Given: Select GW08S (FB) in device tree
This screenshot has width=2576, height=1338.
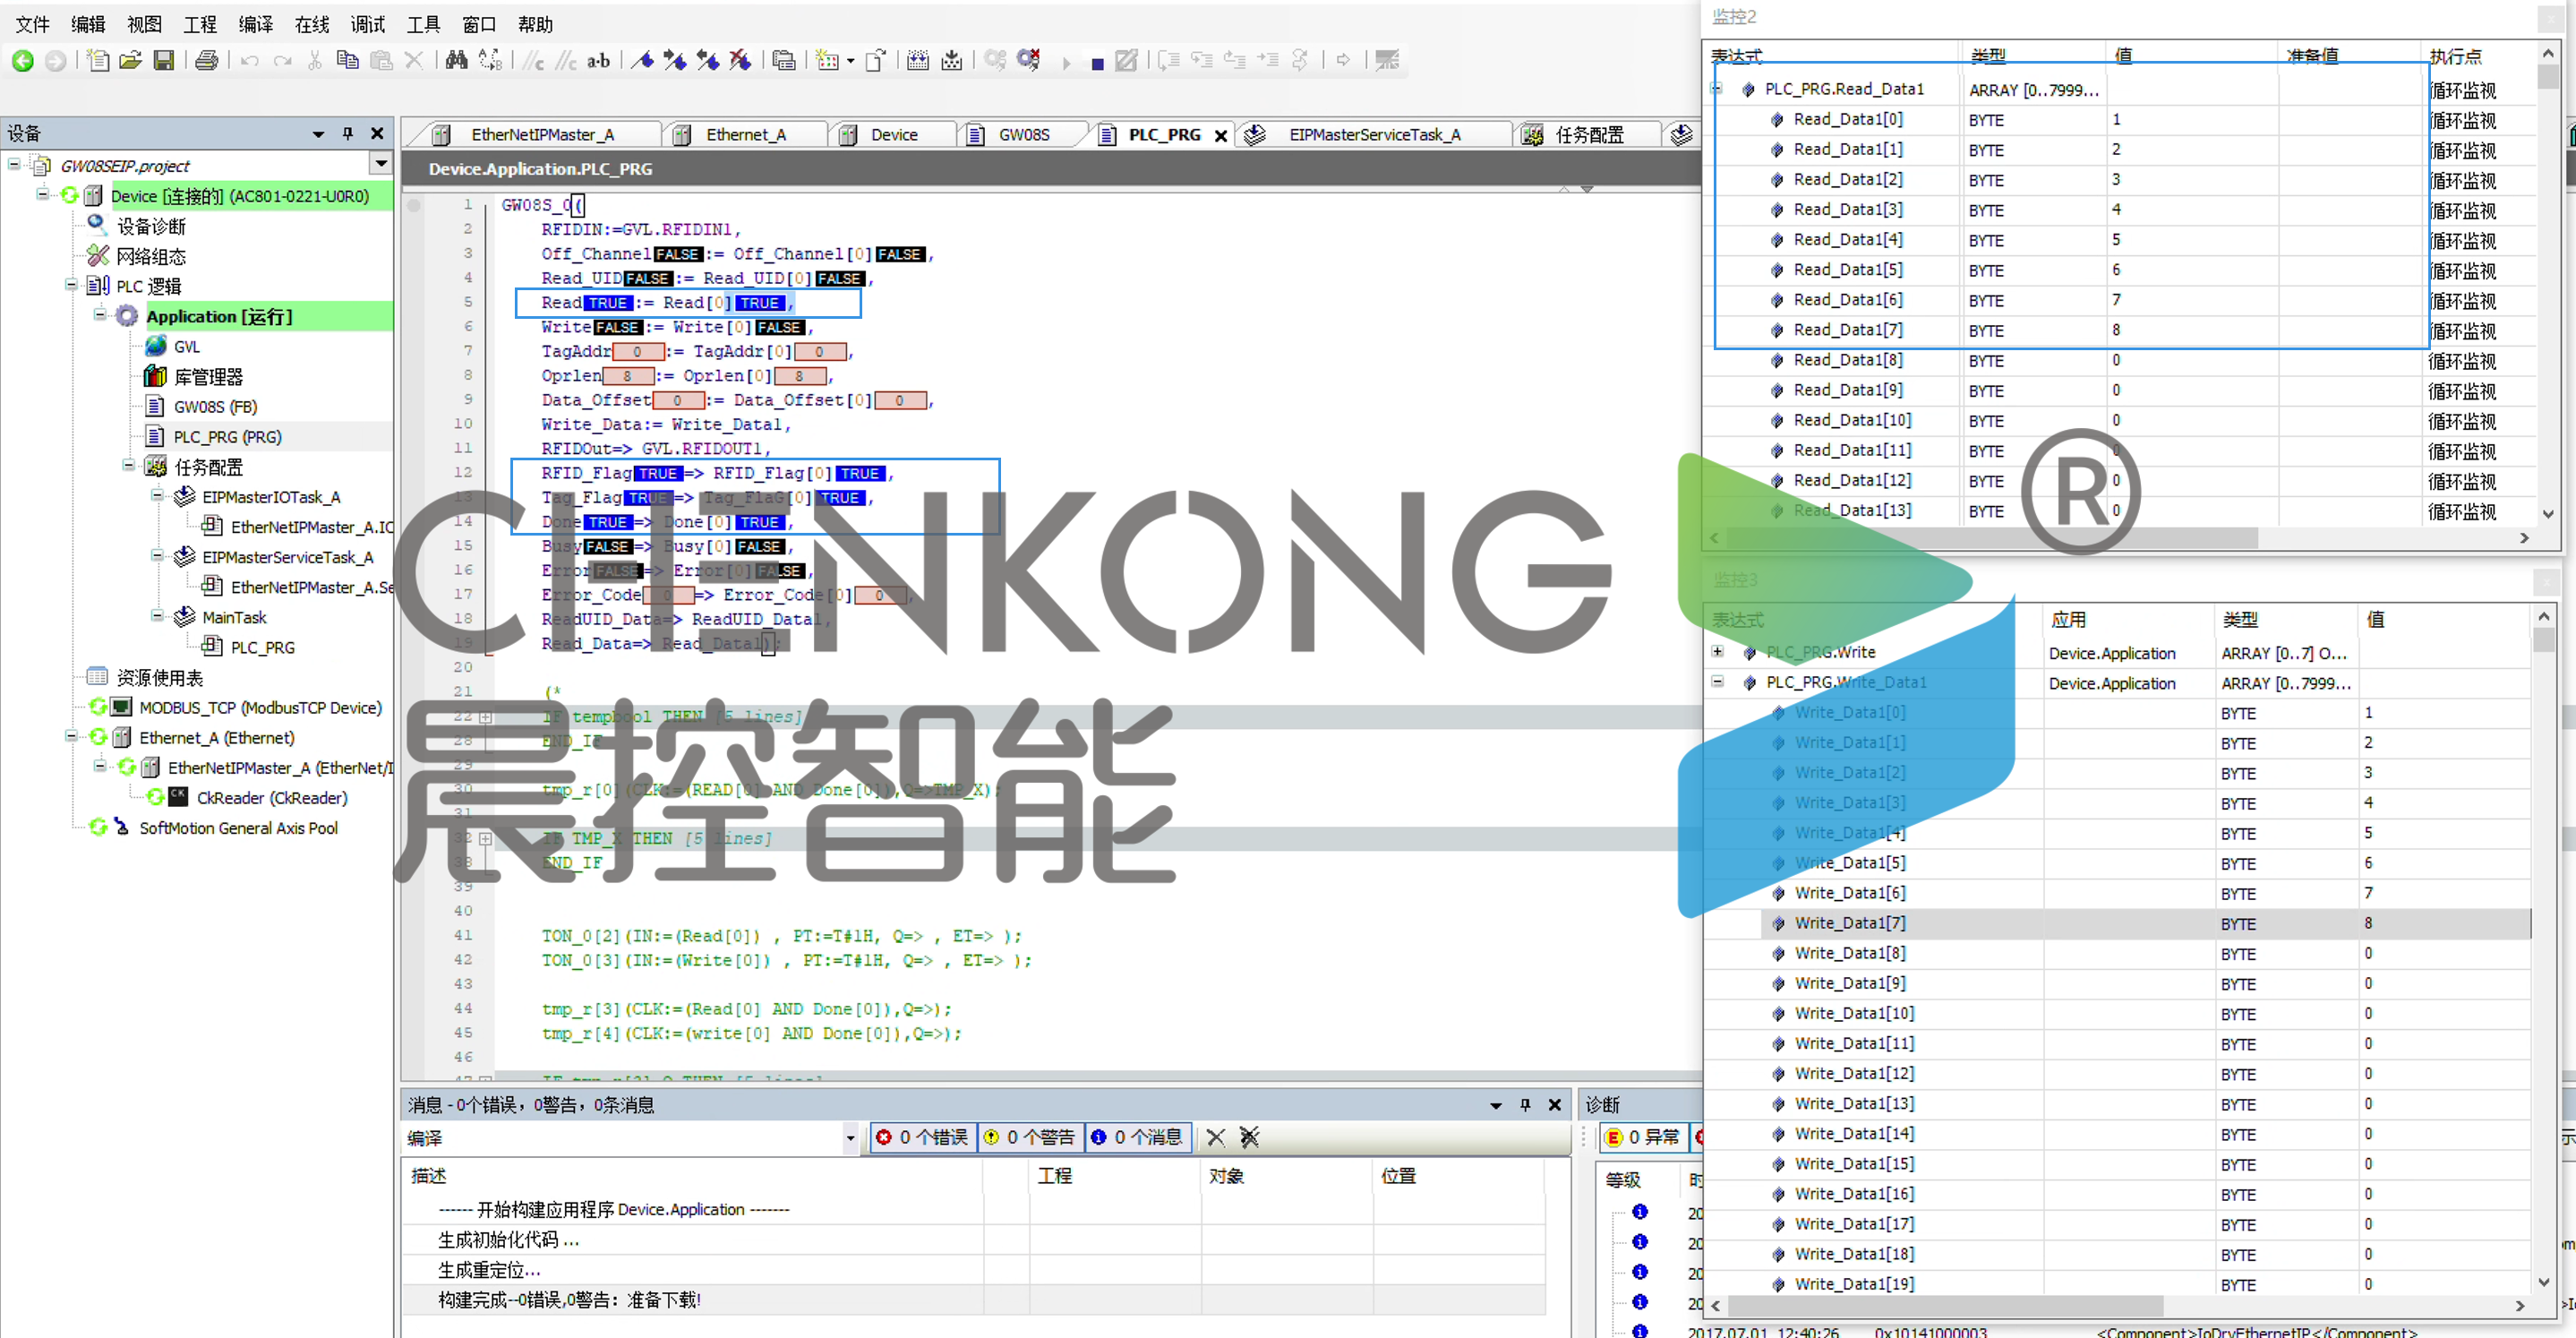Looking at the screenshot, I should 215,407.
